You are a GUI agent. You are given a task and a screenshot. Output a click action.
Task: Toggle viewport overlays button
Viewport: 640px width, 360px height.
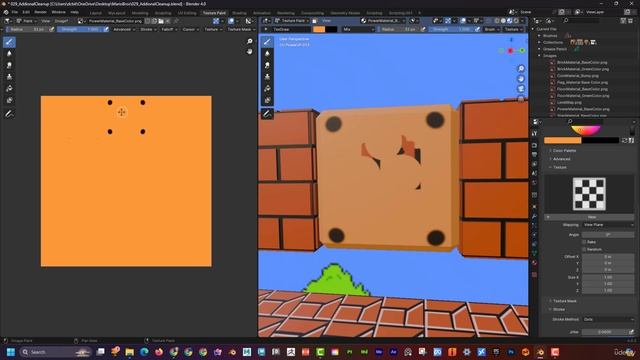(463, 20)
